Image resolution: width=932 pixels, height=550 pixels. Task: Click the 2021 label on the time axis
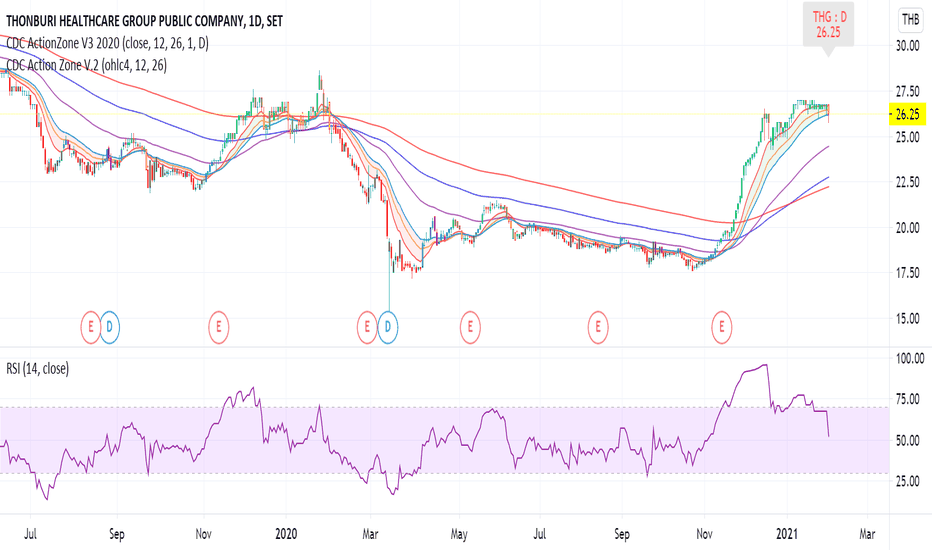pyautogui.click(x=787, y=533)
